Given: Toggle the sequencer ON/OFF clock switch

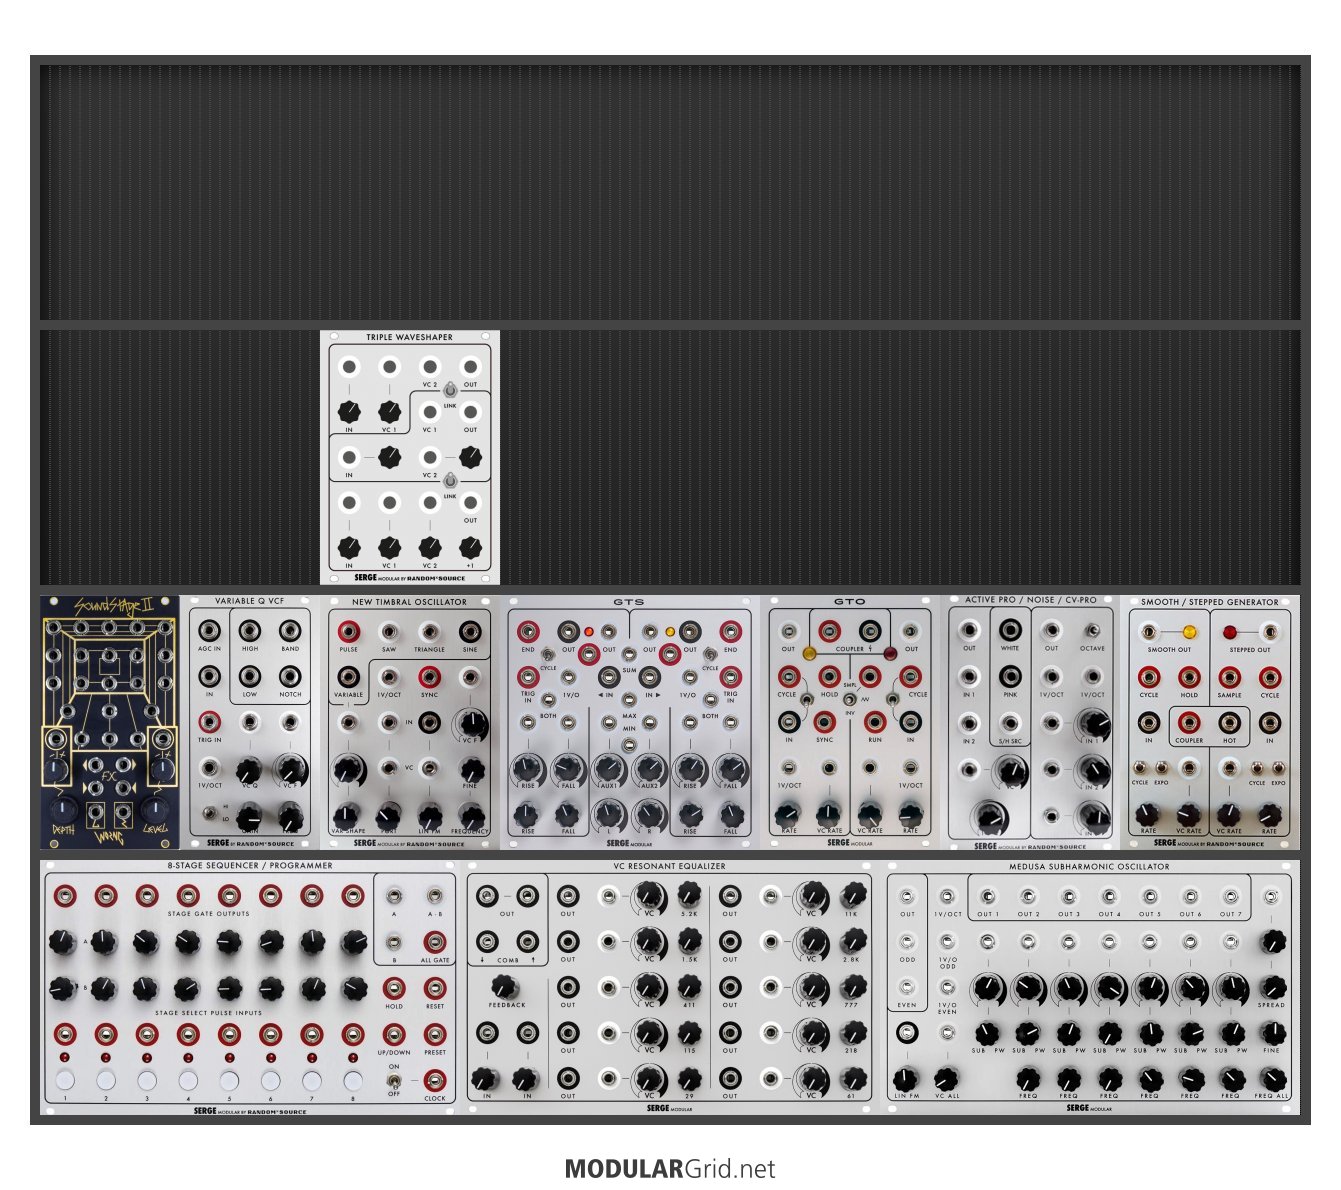Looking at the screenshot, I should [394, 1080].
